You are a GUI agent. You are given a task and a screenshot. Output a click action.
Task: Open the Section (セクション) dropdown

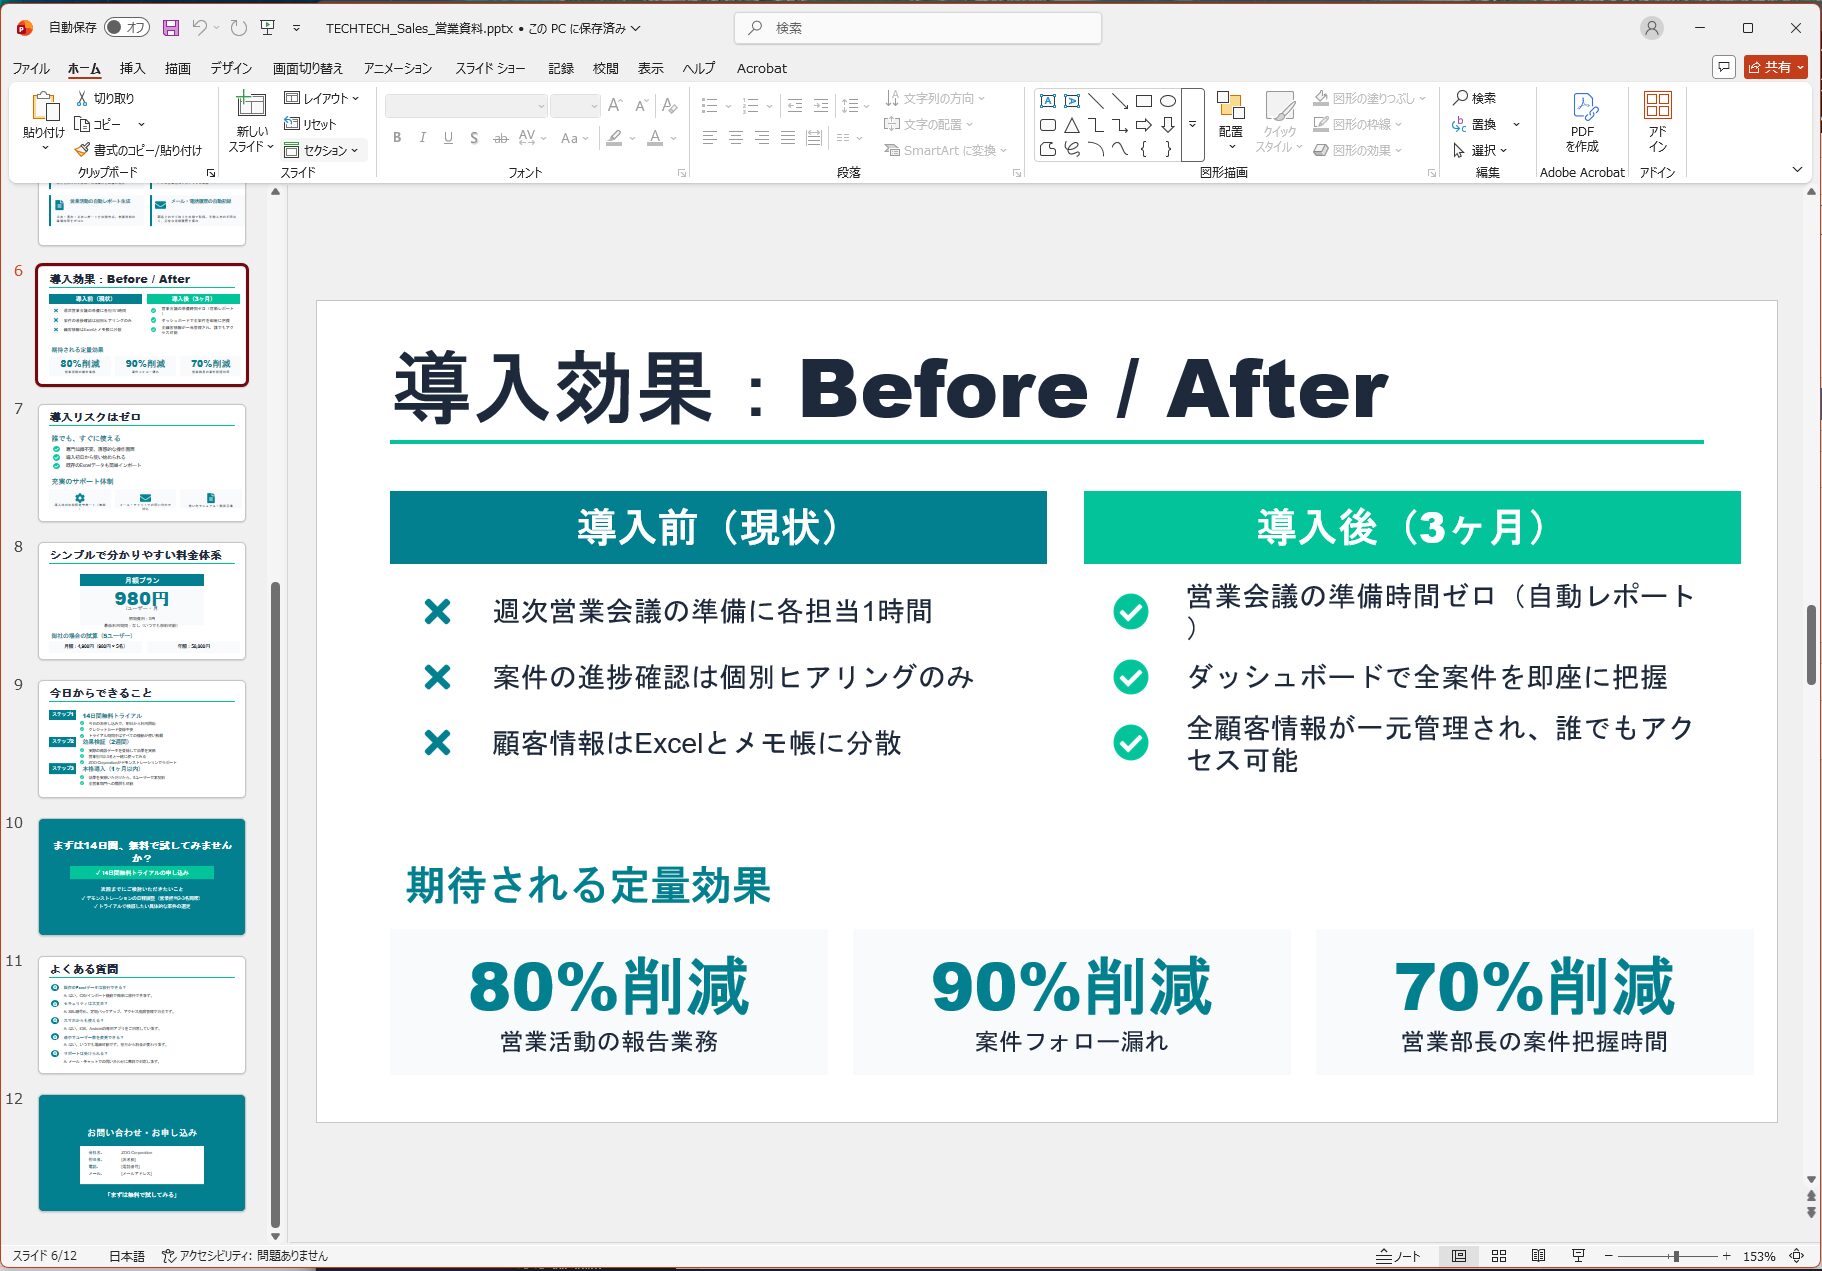[x=324, y=150]
